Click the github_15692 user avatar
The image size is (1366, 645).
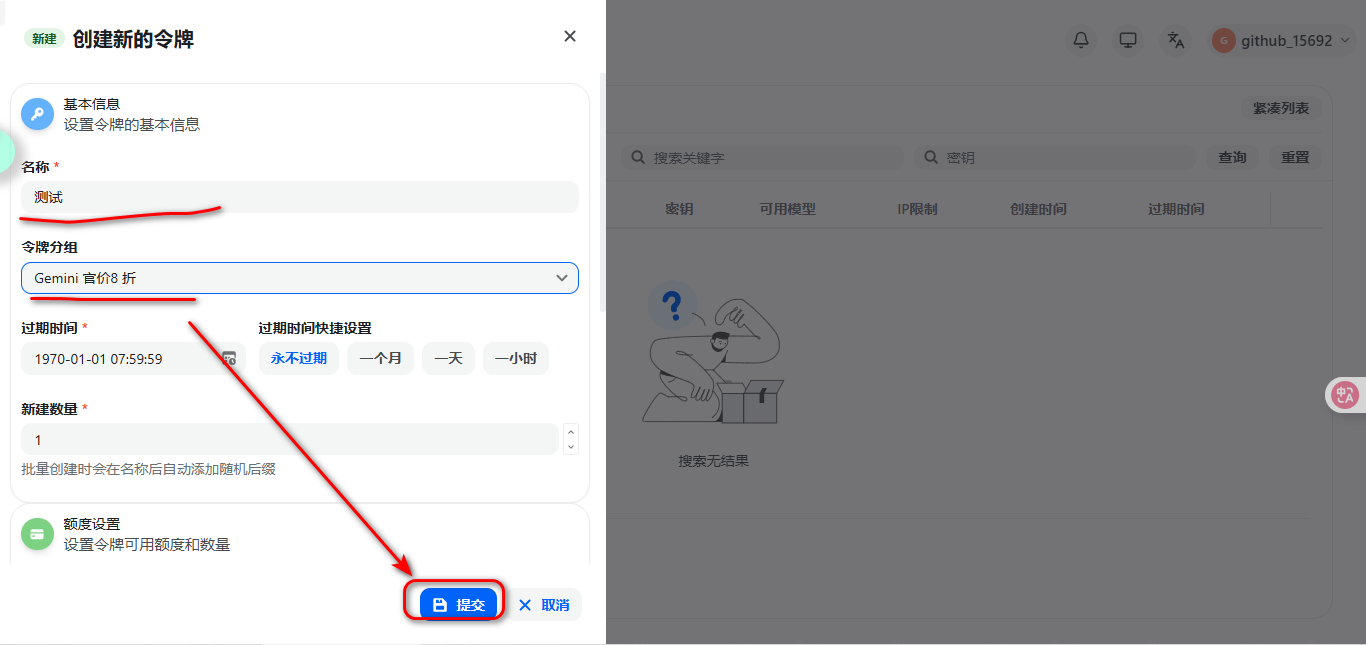(1223, 40)
